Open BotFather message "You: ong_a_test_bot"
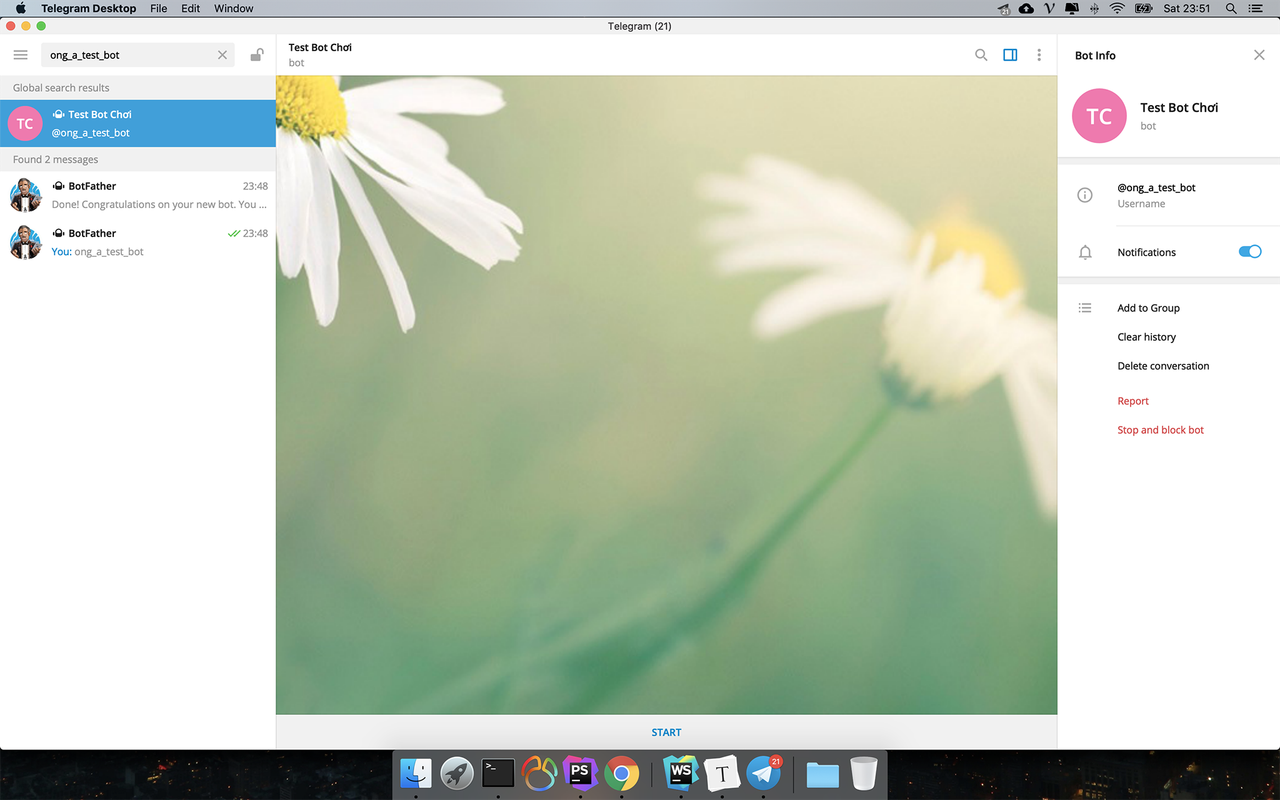The image size is (1280, 800). click(138, 242)
